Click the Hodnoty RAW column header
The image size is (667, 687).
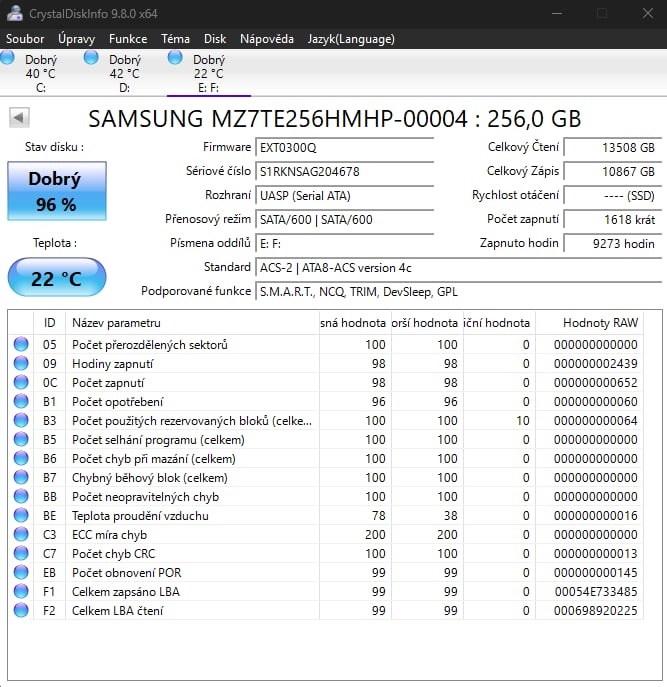click(589, 323)
